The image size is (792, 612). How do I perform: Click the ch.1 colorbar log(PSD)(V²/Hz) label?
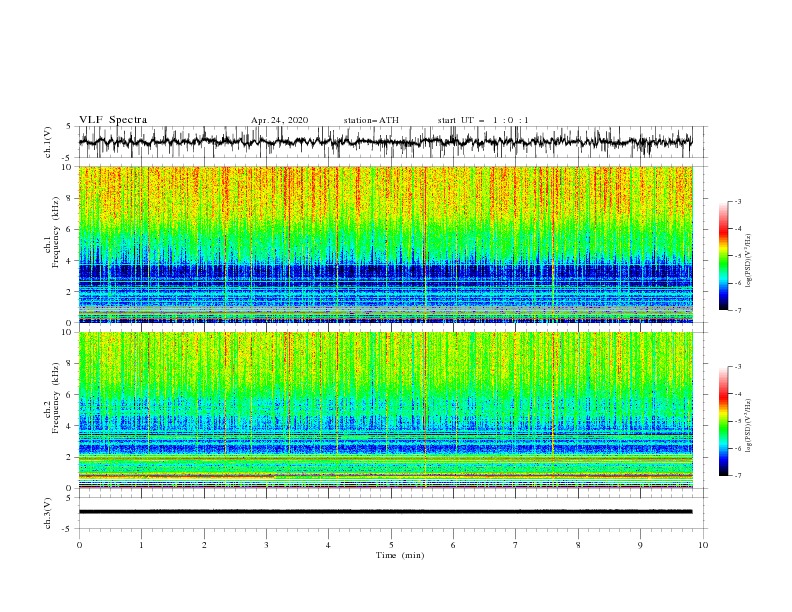click(748, 261)
